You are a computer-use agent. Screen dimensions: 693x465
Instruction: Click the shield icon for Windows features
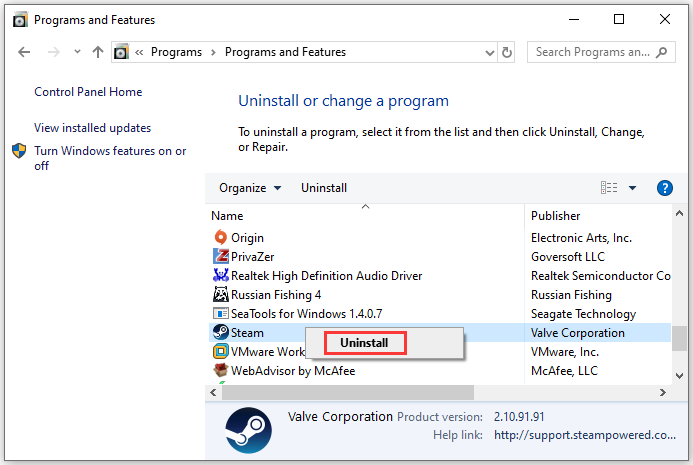(19, 151)
